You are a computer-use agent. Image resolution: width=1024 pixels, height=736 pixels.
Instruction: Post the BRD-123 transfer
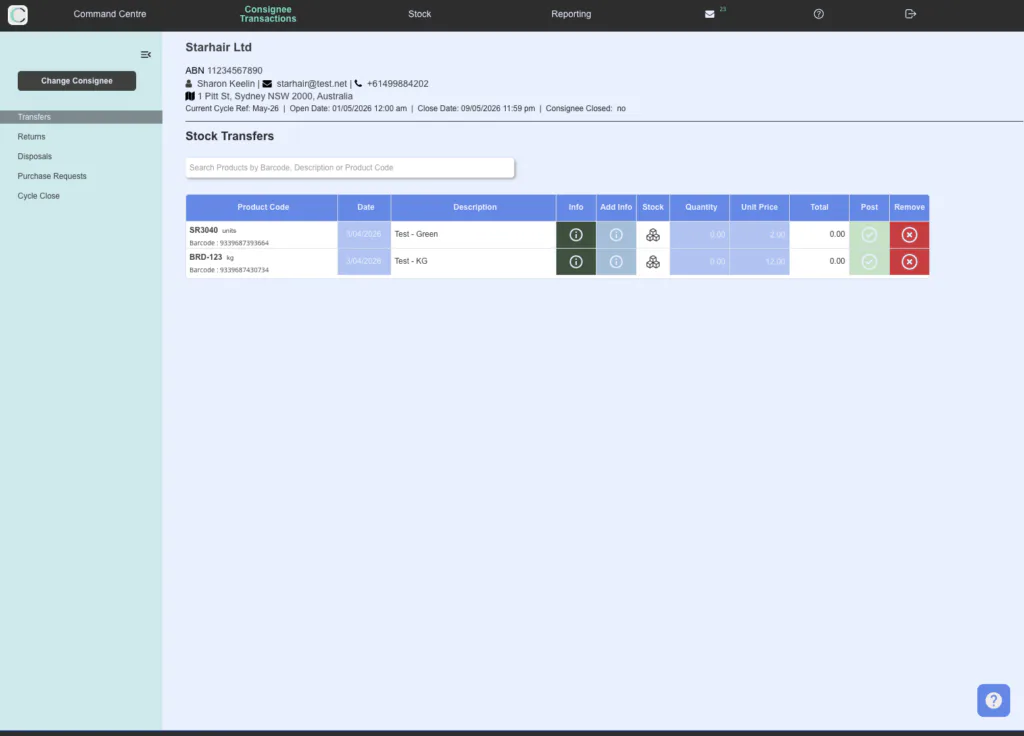tap(869, 261)
